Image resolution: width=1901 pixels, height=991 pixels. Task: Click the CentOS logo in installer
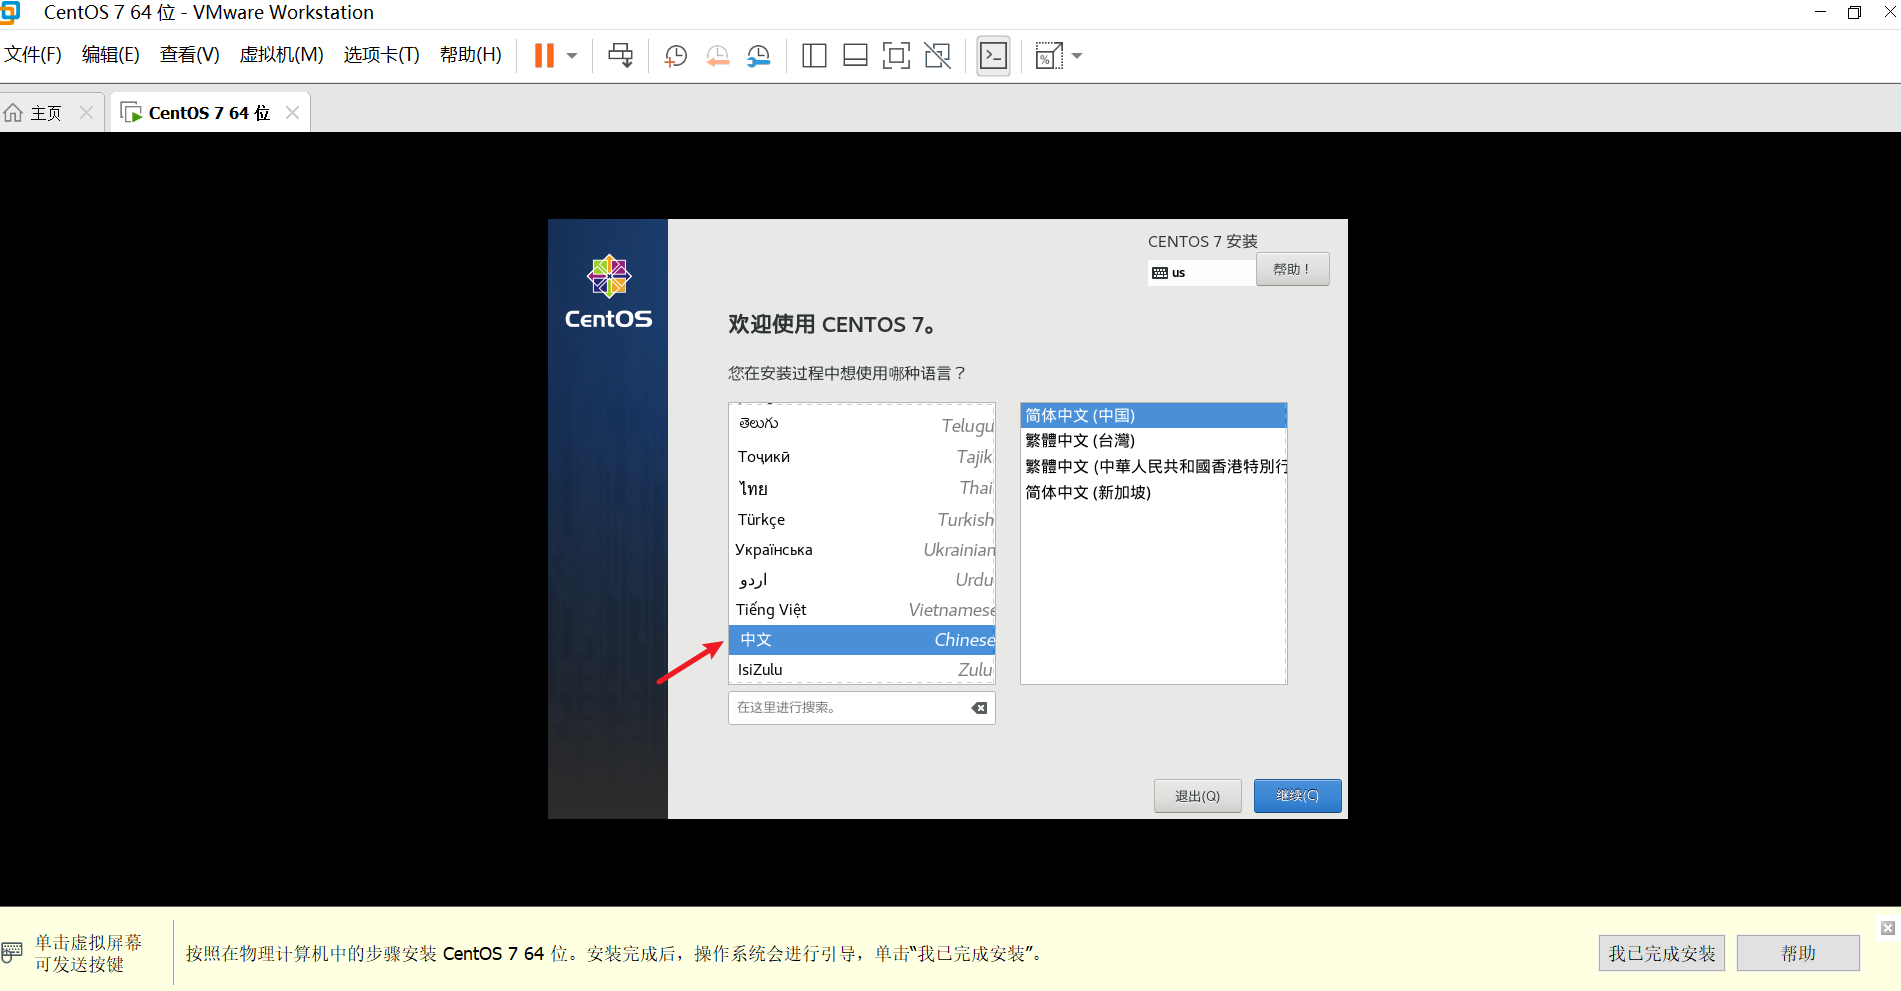click(608, 292)
